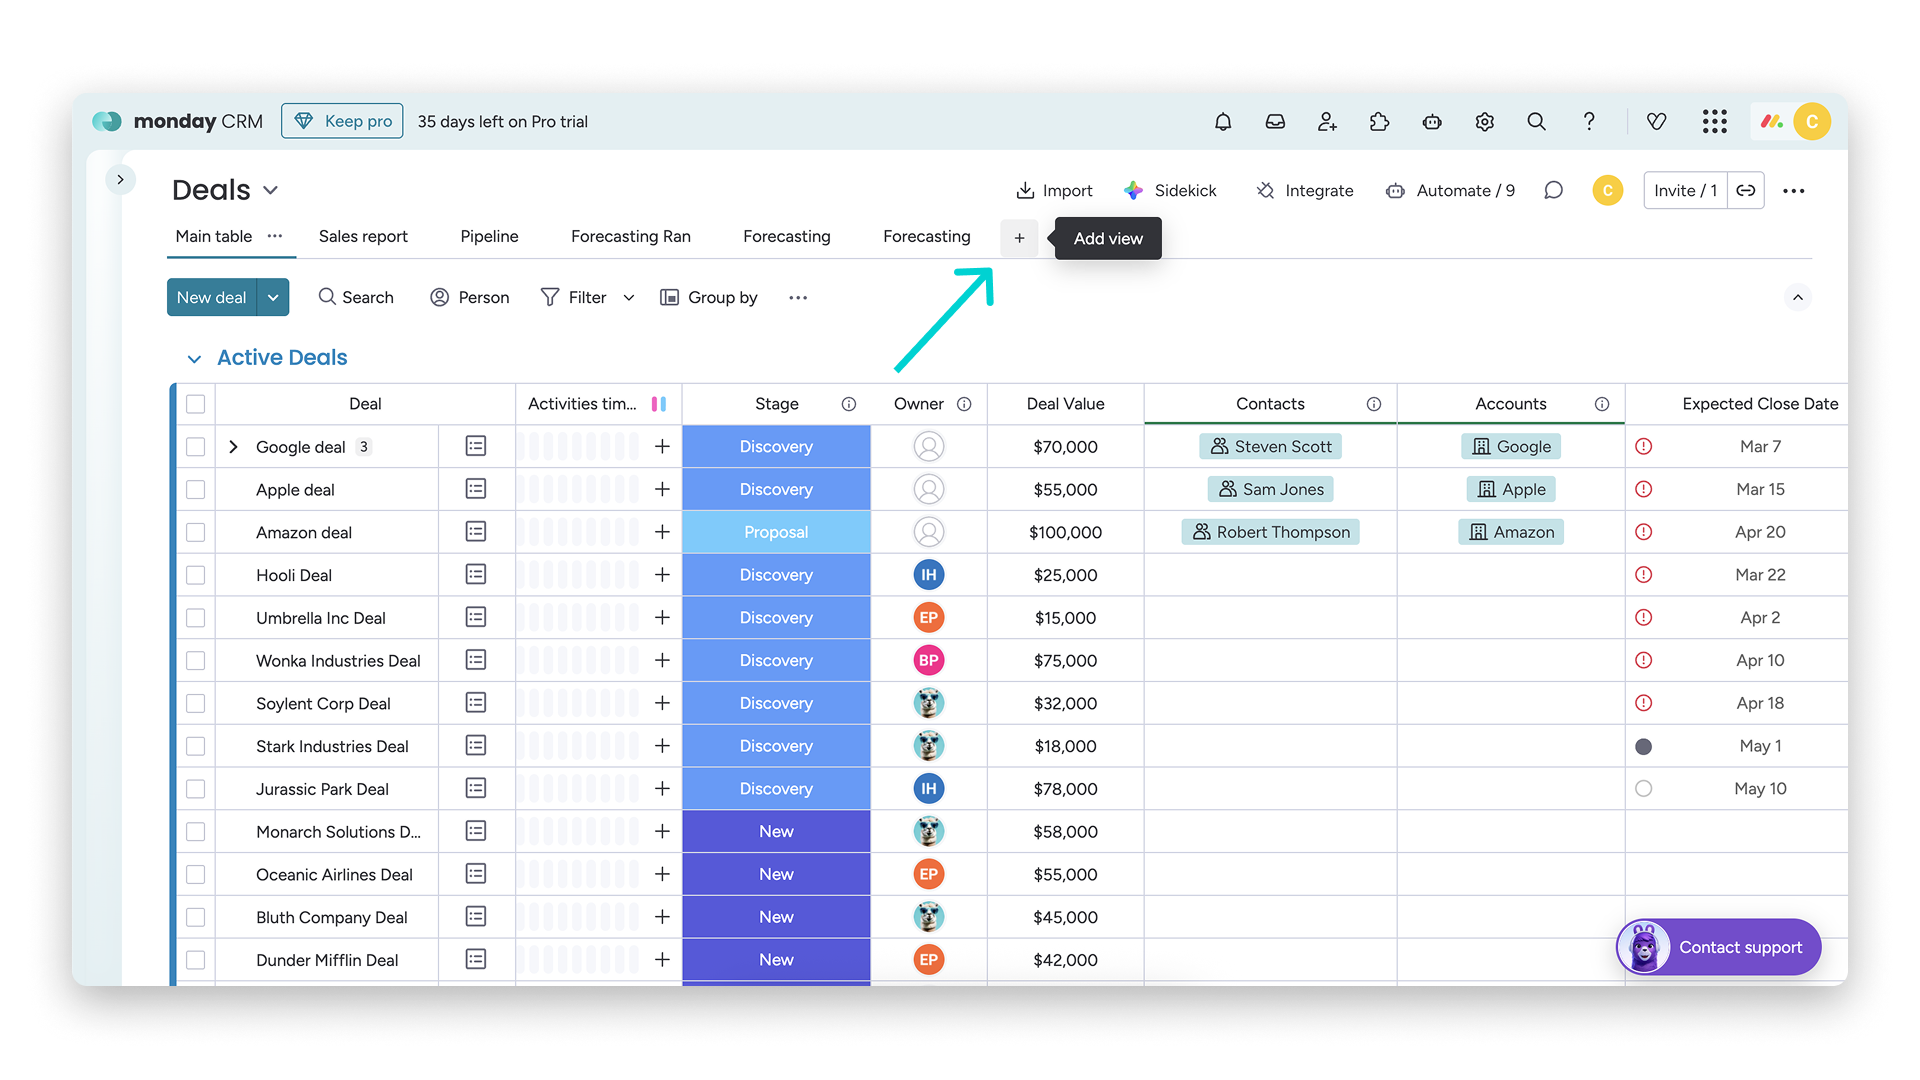
Task: Open the settings gear icon in the top bar
Action: [x=1485, y=121]
